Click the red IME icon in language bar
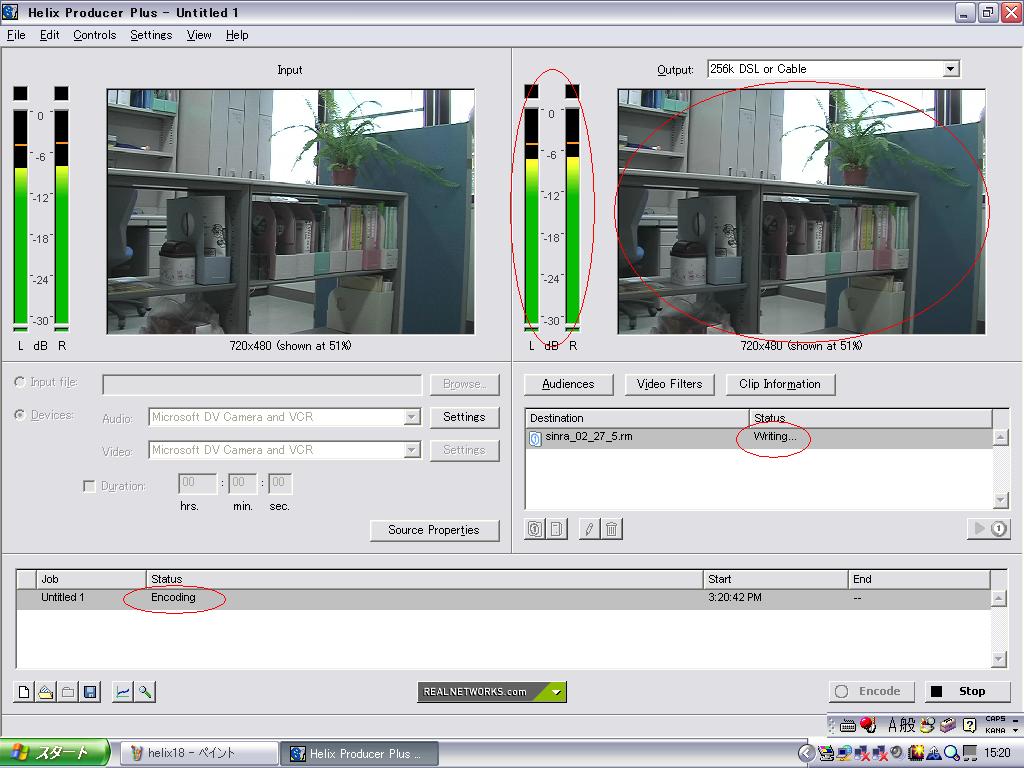This screenshot has width=1024, height=768. pyautogui.click(x=868, y=724)
